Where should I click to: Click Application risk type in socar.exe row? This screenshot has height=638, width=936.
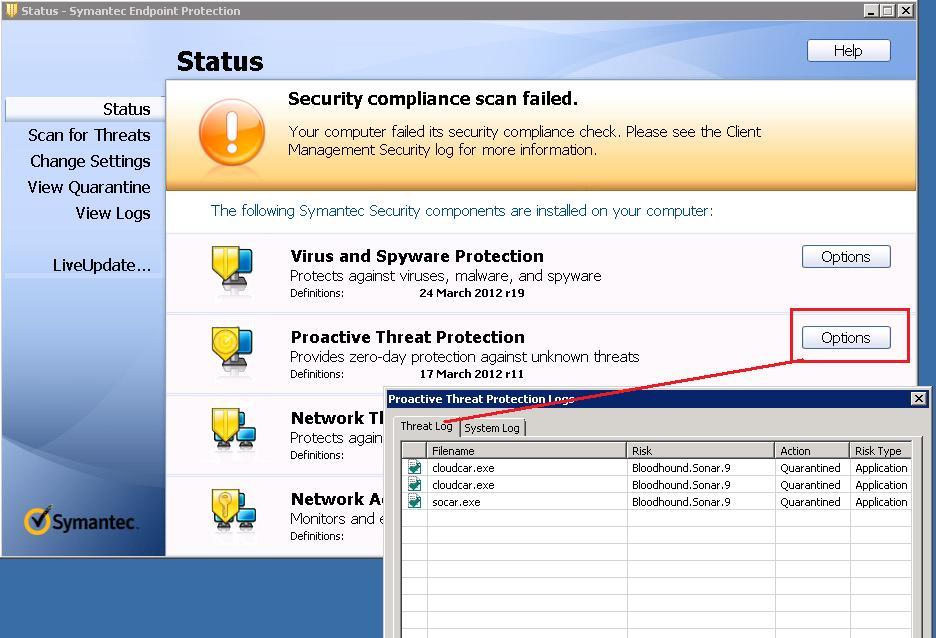[881, 502]
